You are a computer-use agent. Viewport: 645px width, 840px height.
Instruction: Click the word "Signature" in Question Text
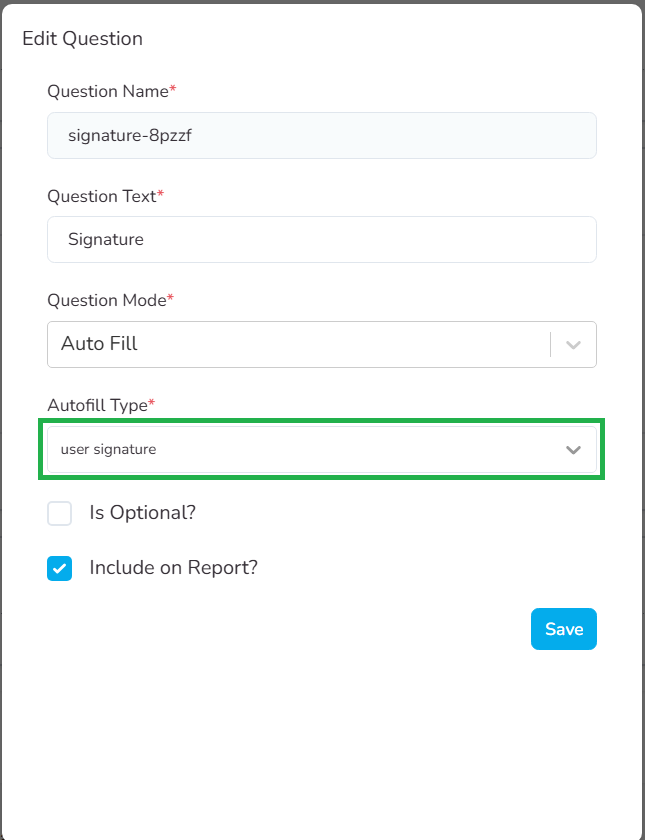point(106,240)
